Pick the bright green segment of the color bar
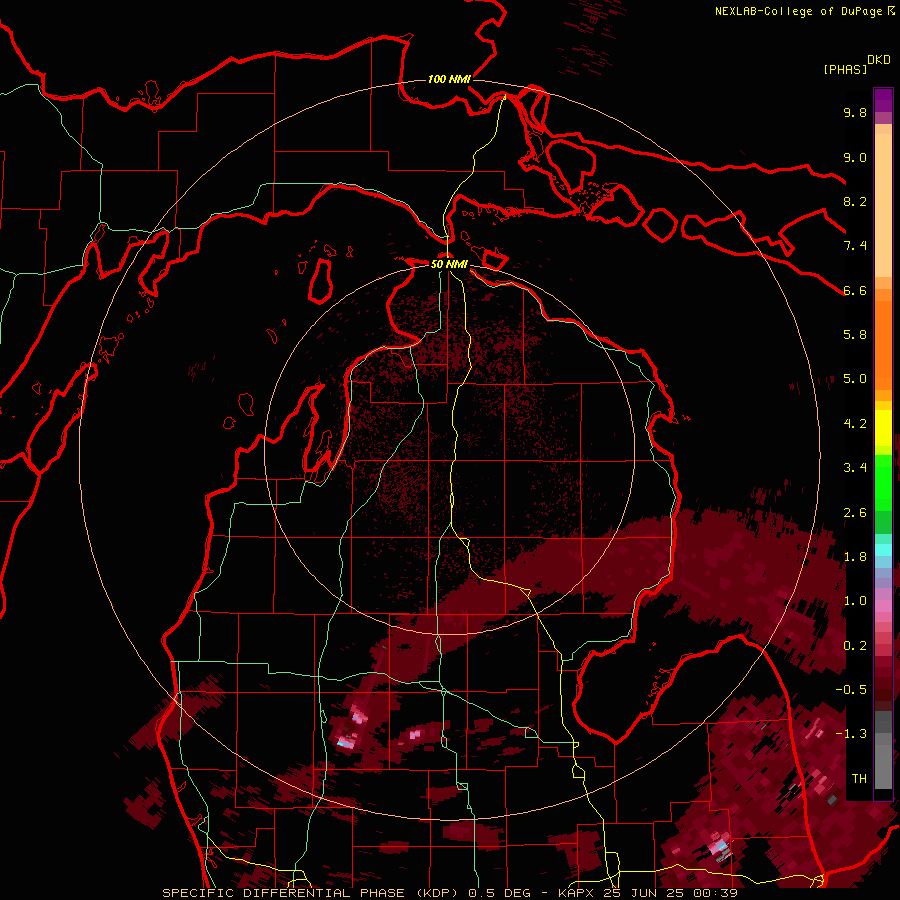900x900 pixels. [883, 482]
